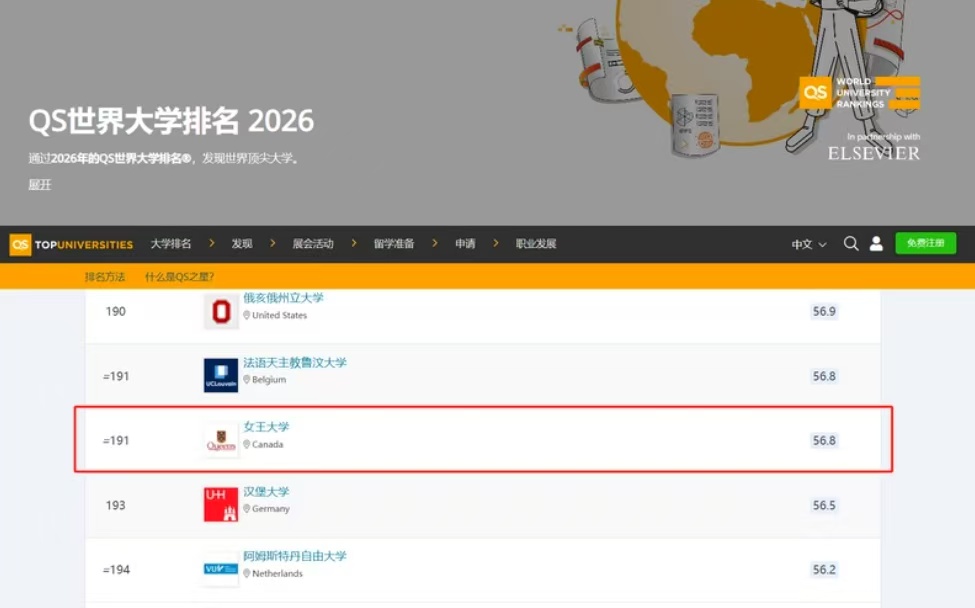Screen dimensions: 975x608
Task: Open the 申请 menu item
Action: coord(465,244)
